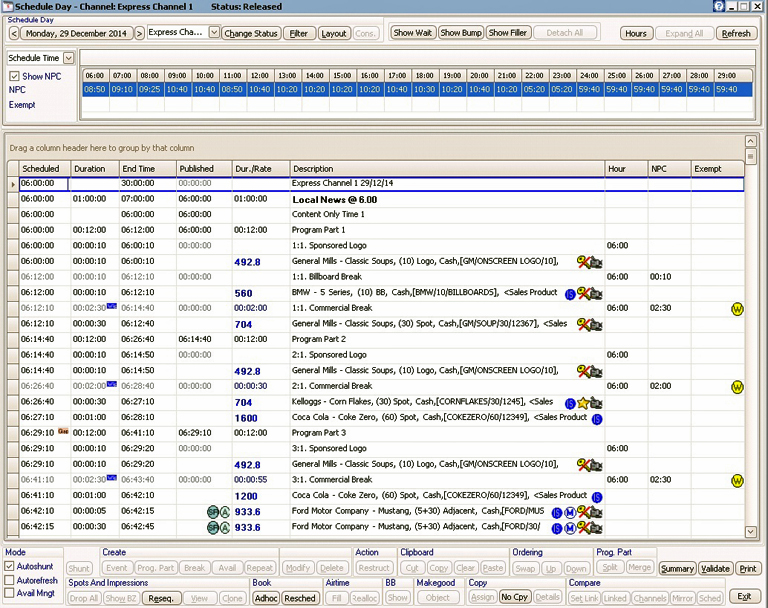The width and height of the screenshot is (768, 608).
Task: Open the Express Channel dropdown
Action: click(x=214, y=33)
